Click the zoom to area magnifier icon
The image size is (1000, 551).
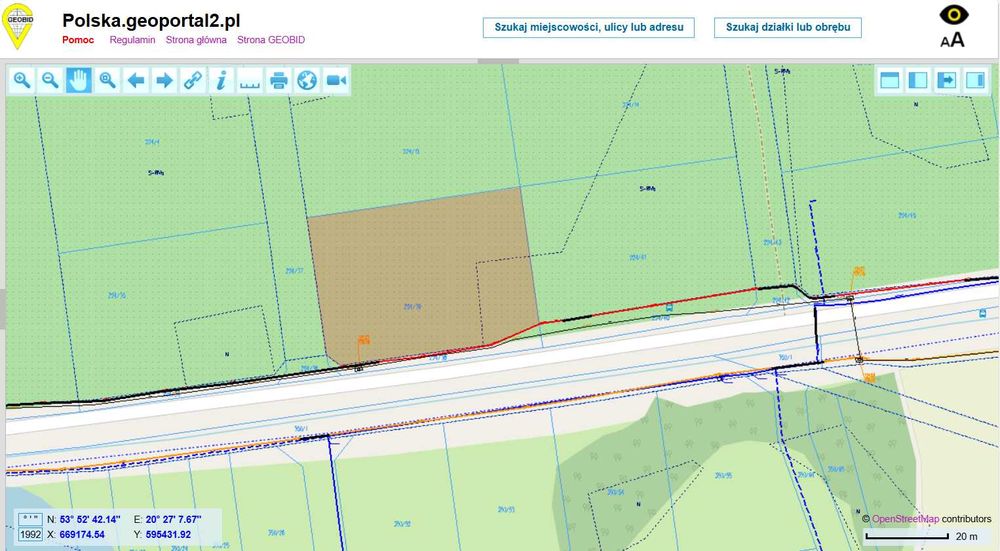point(107,80)
